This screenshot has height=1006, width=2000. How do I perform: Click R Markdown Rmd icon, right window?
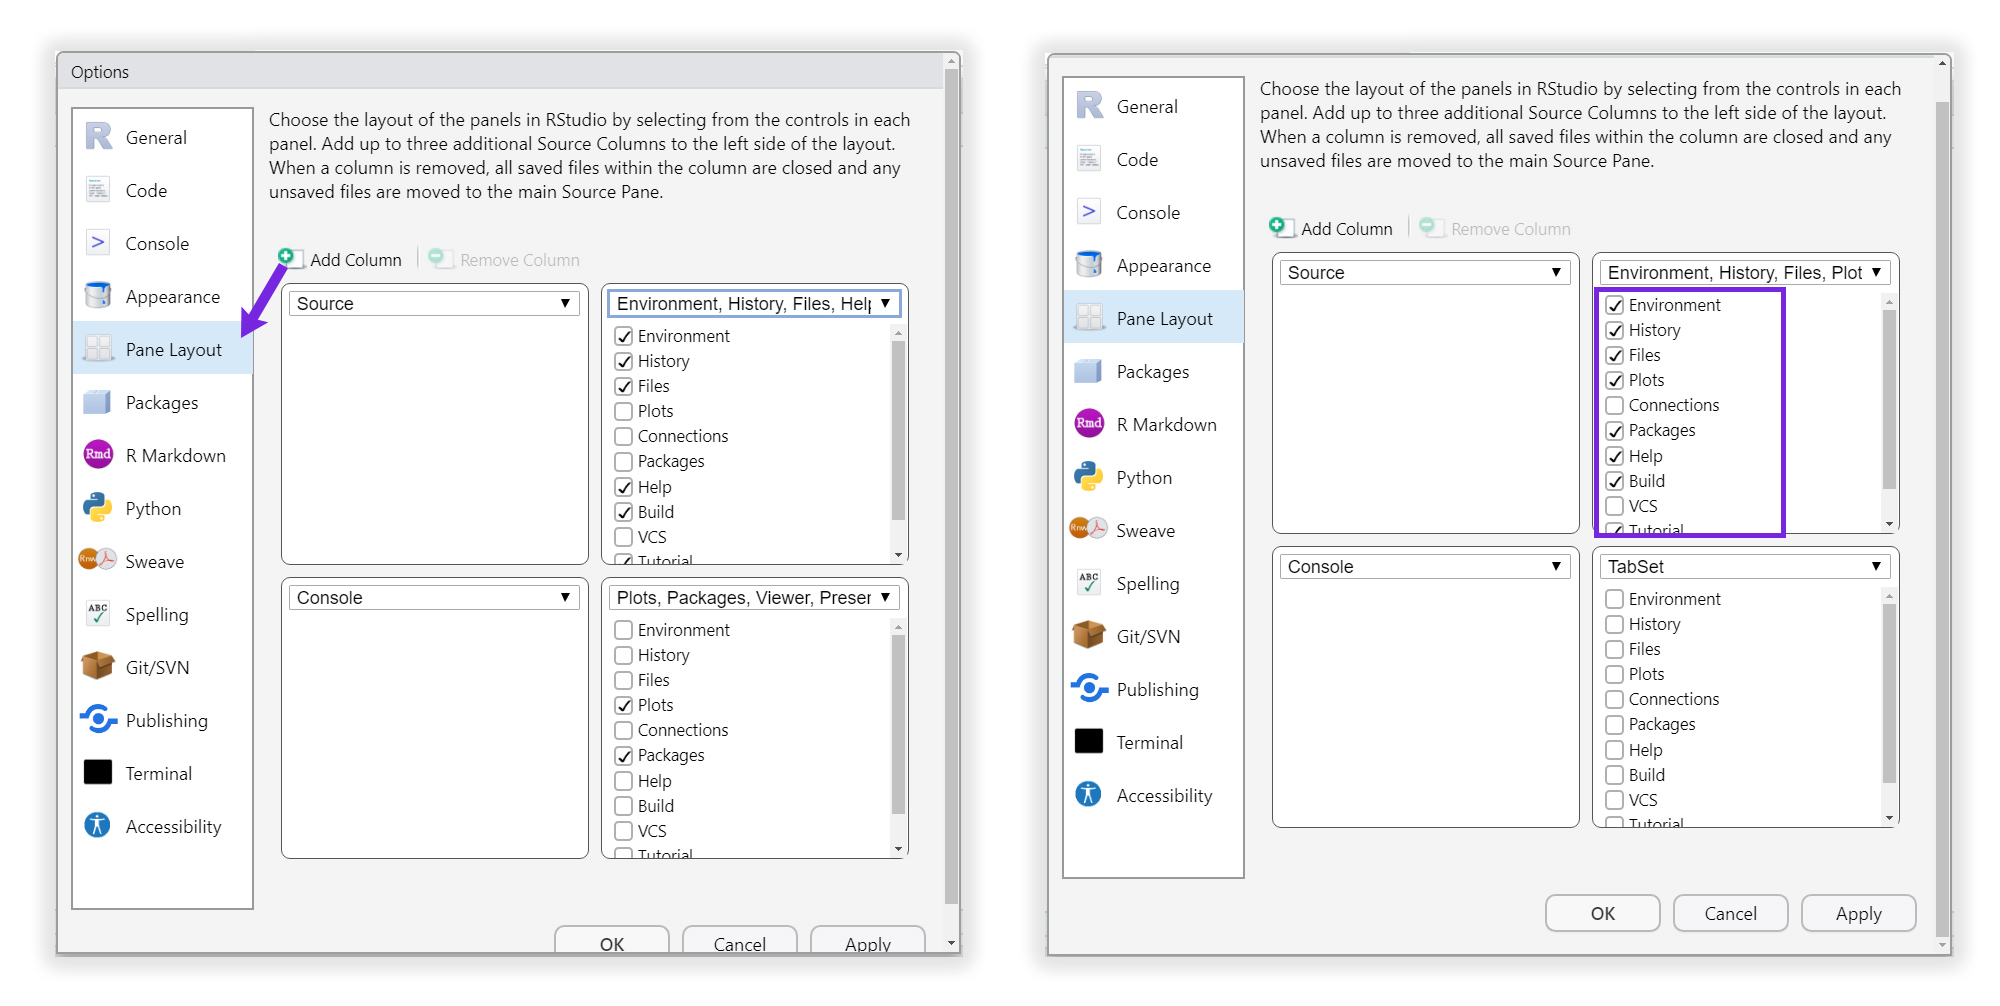coord(1089,423)
